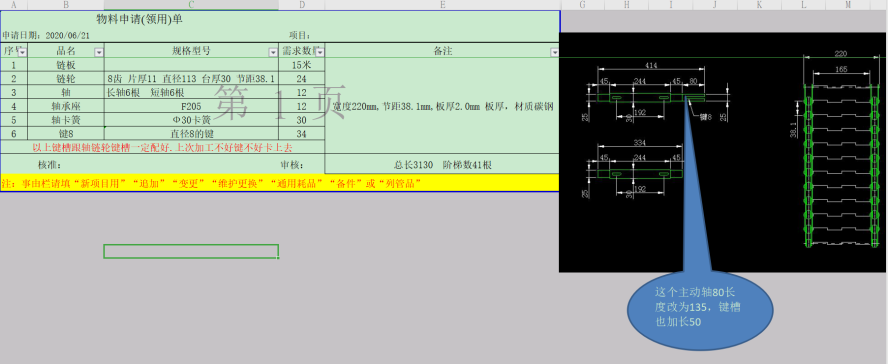Select the 链轮 item cell
Screen dimensions: 888x364
point(66,79)
